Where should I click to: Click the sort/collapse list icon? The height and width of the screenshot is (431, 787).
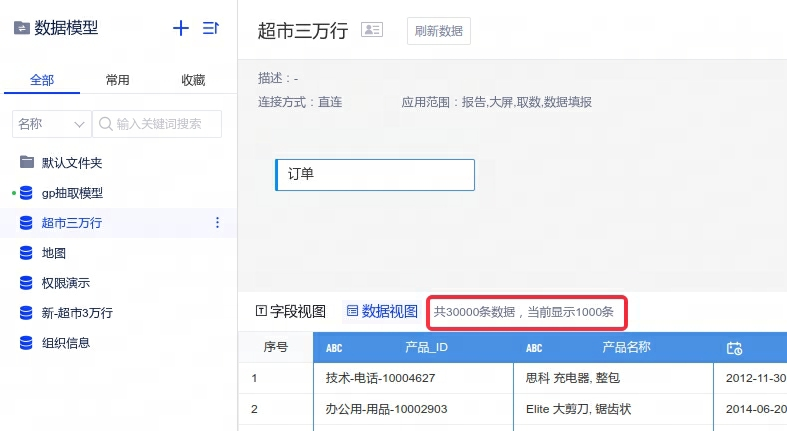coord(211,29)
